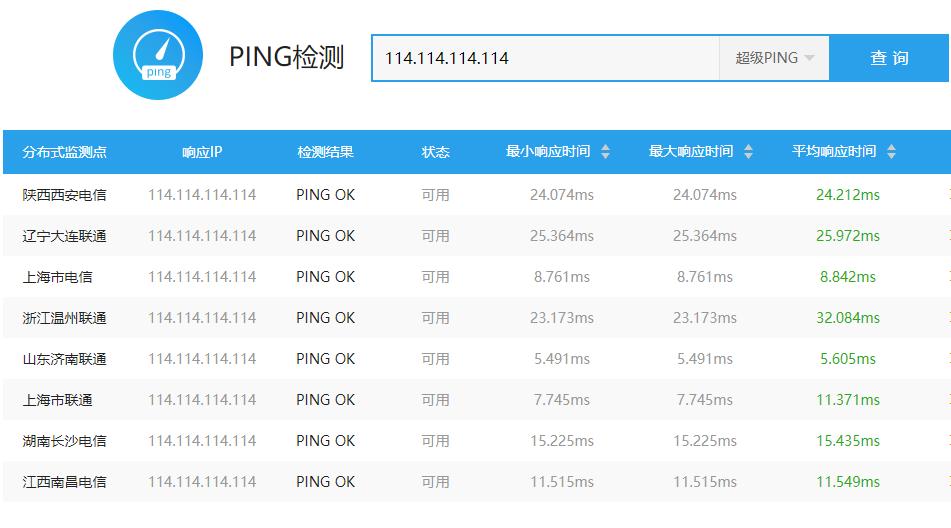Select the 湖南长沙电信 monitoring node

point(65,441)
